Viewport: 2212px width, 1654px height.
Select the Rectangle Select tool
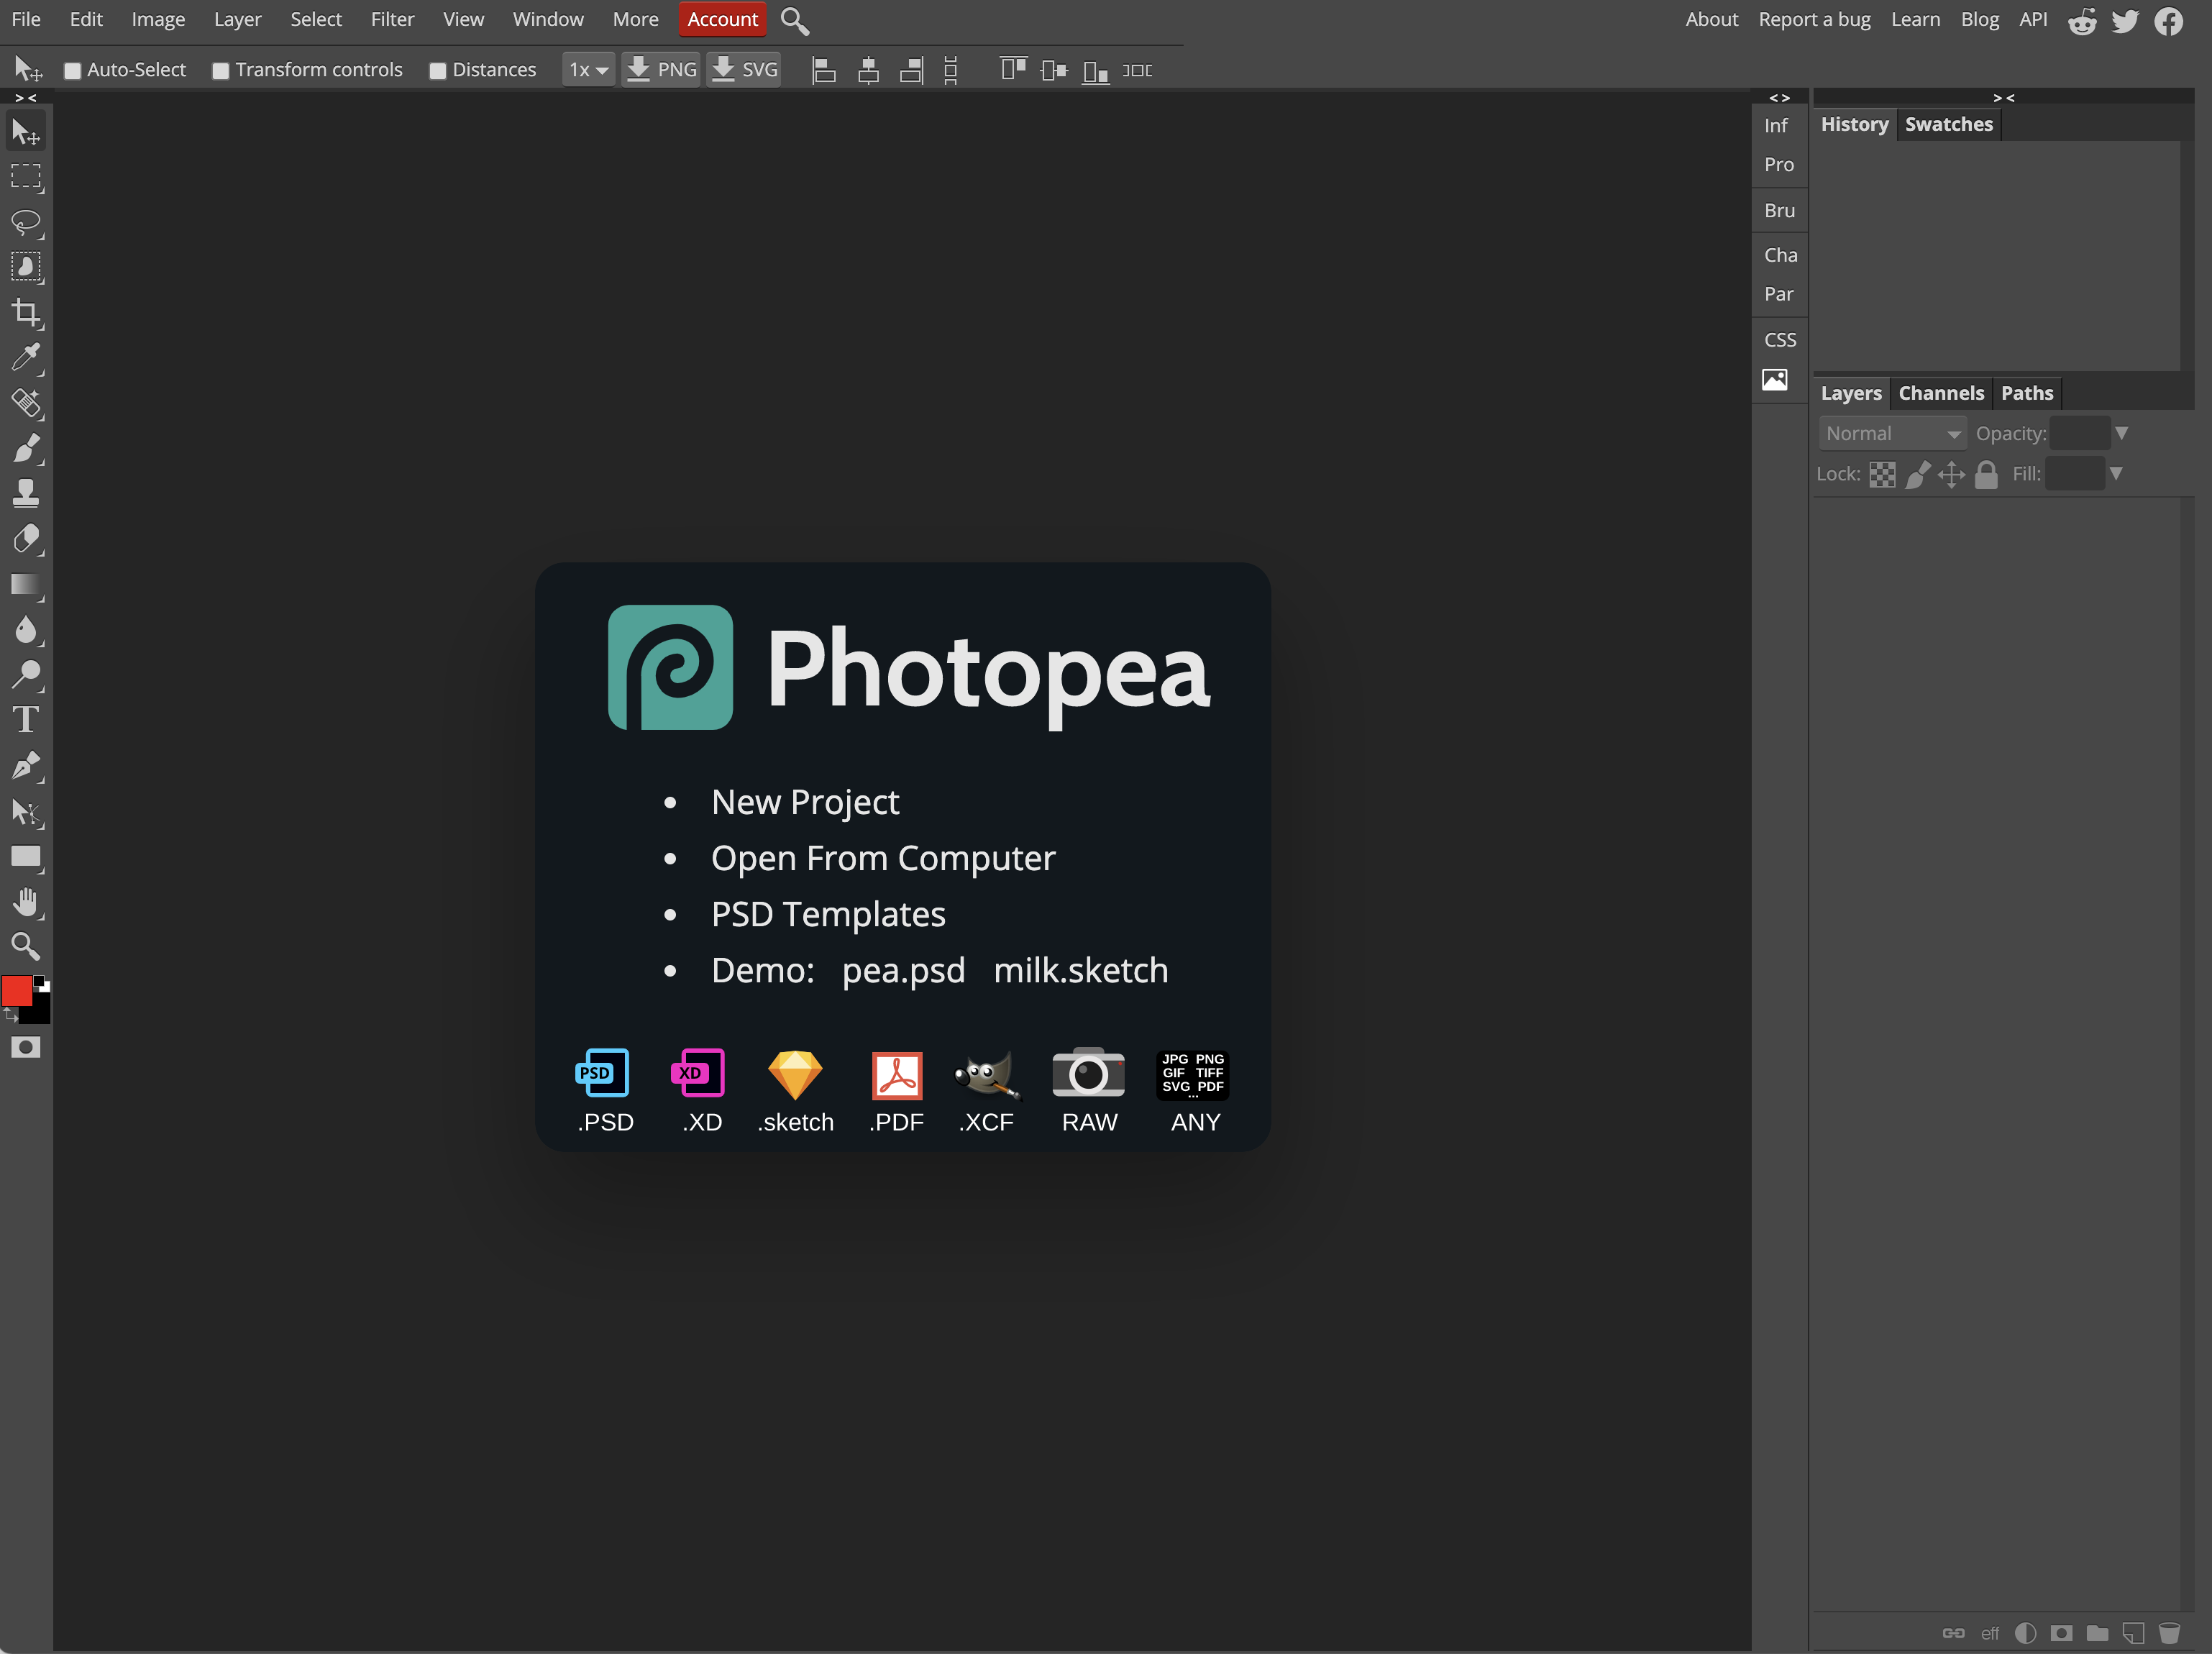tap(26, 177)
